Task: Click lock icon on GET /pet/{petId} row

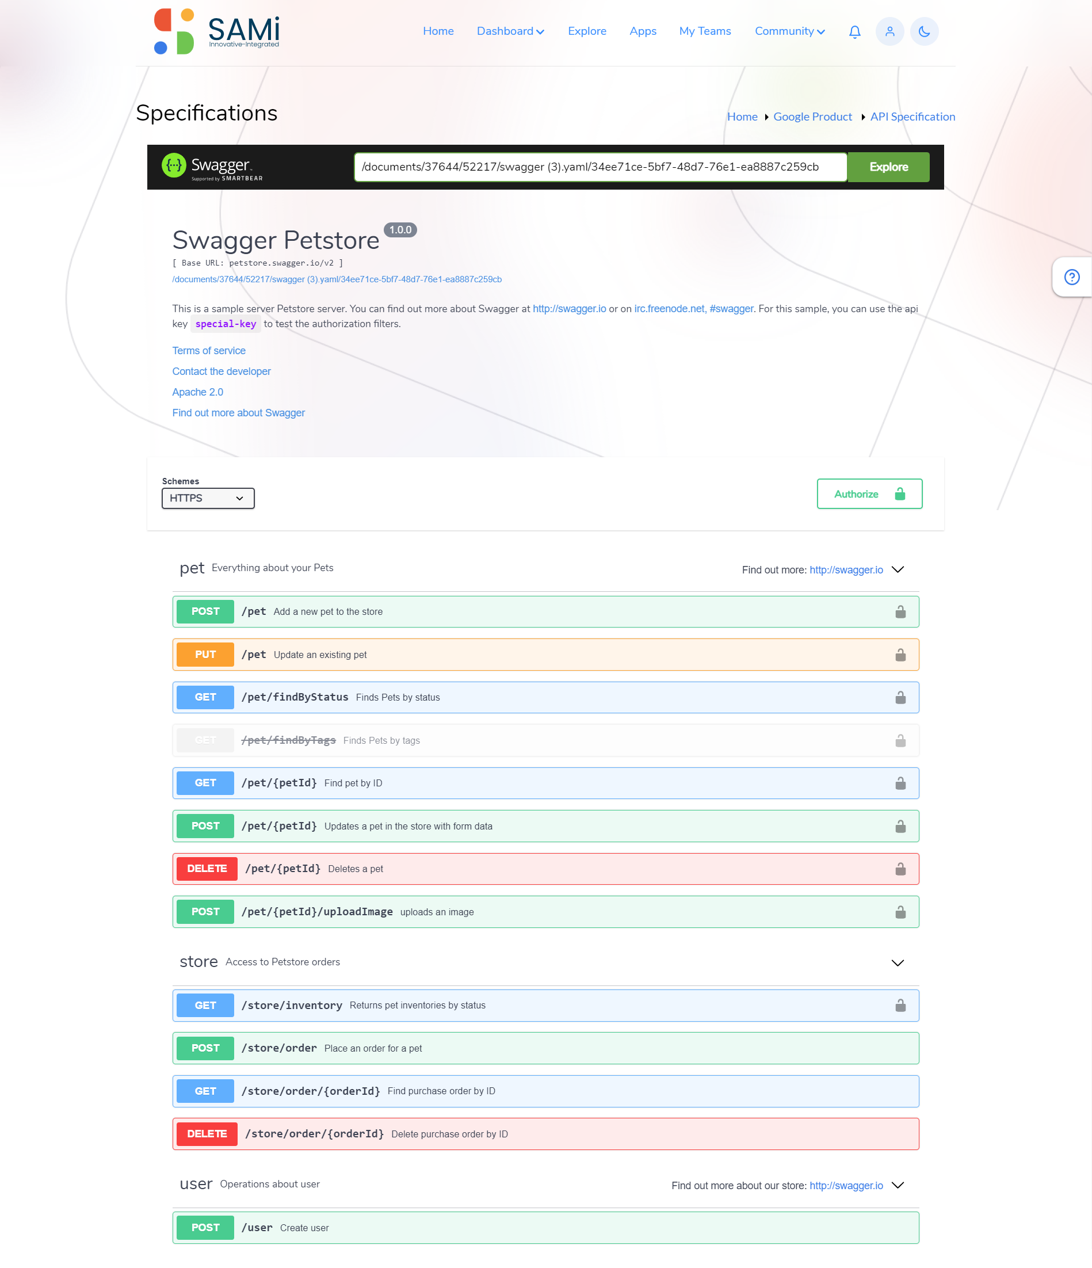Action: pyautogui.click(x=900, y=783)
